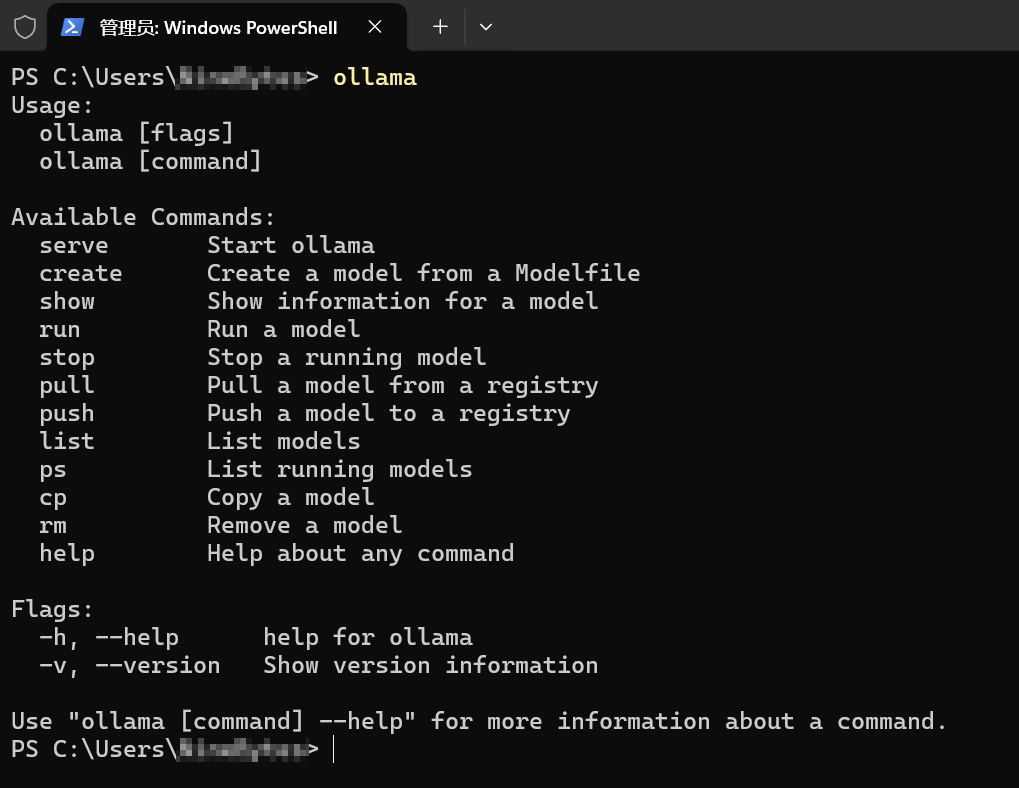Image resolution: width=1019 pixels, height=788 pixels.
Task: Open a new tab with the plus button
Action: click(440, 27)
